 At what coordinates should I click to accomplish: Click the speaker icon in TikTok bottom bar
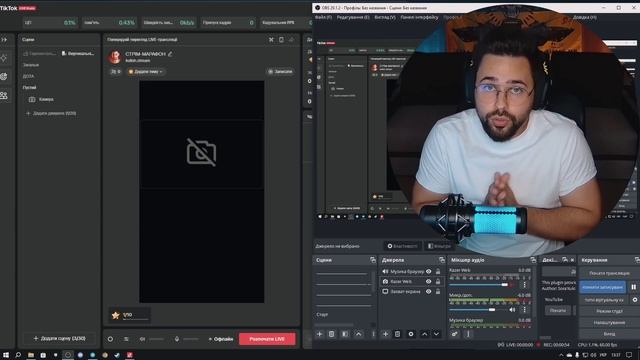coord(142,339)
